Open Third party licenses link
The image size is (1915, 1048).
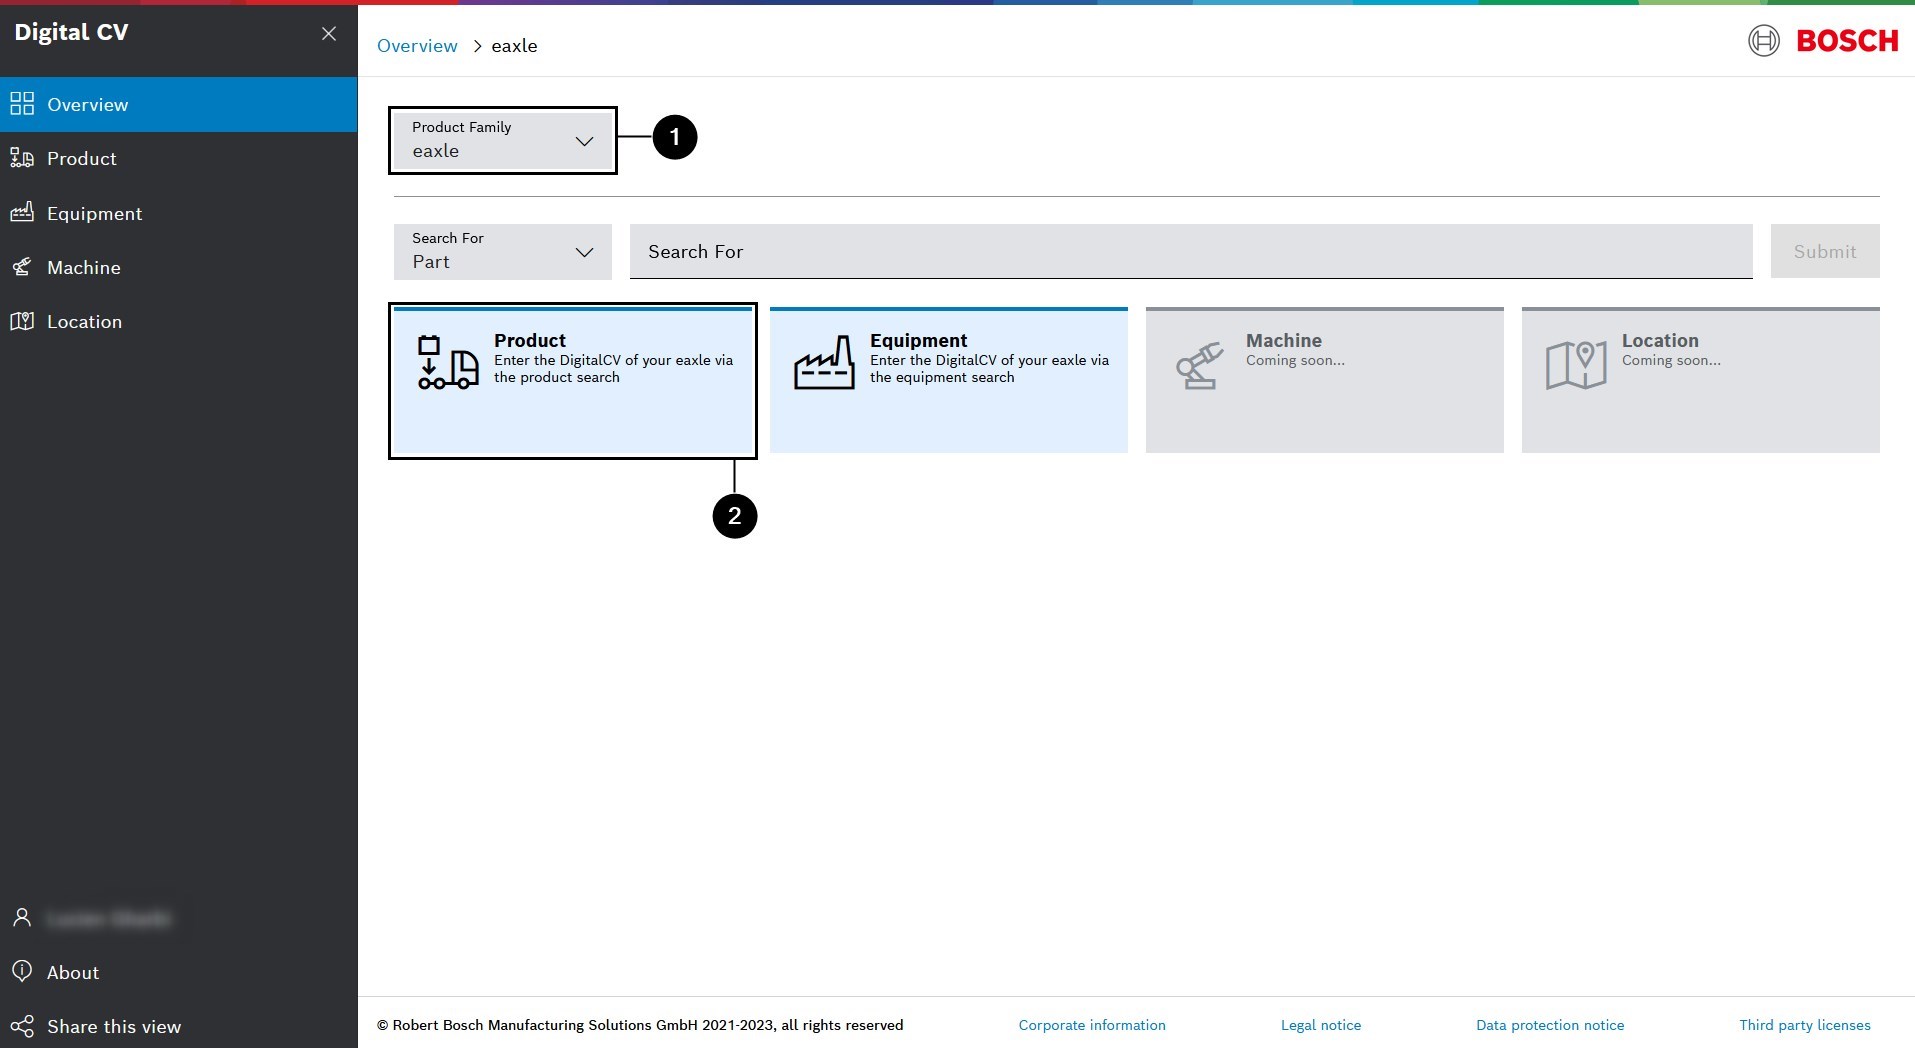1805,1025
